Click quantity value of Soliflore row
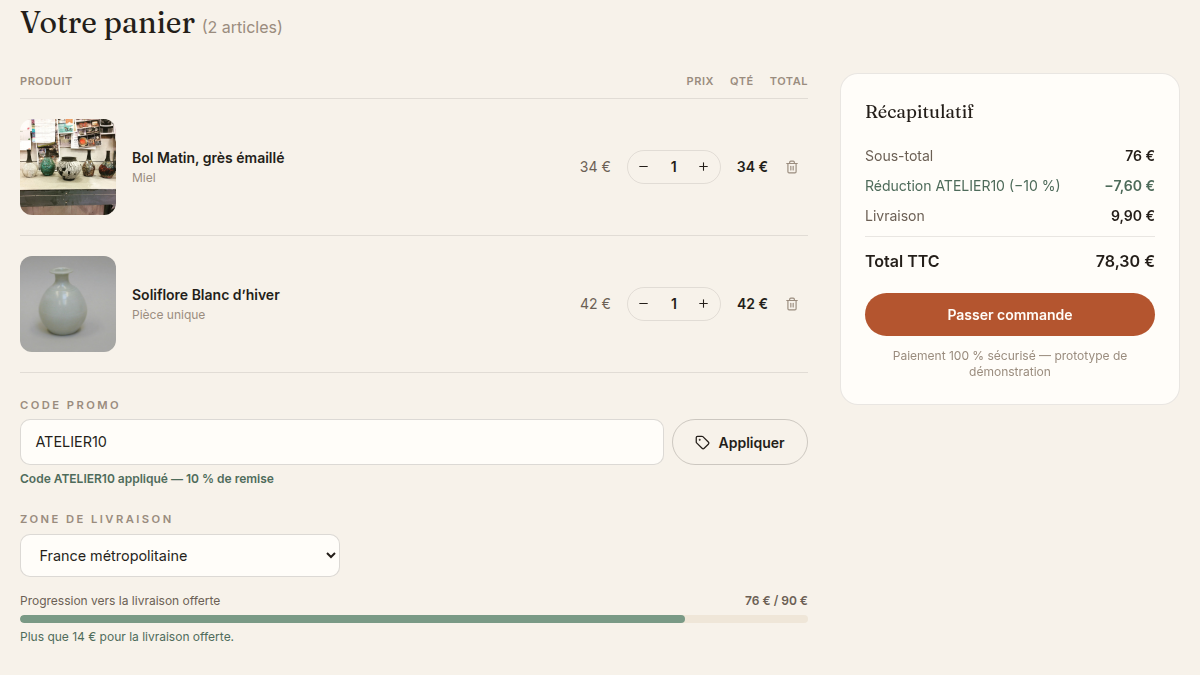The image size is (1200, 675). point(674,304)
